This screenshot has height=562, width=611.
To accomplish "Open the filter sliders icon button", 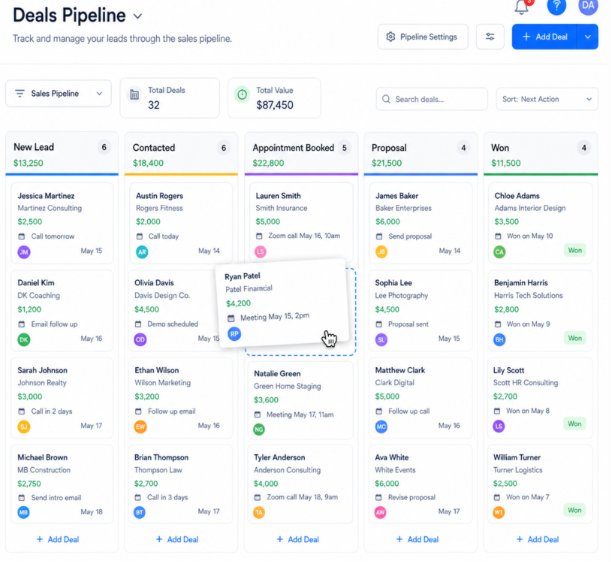I will [490, 37].
